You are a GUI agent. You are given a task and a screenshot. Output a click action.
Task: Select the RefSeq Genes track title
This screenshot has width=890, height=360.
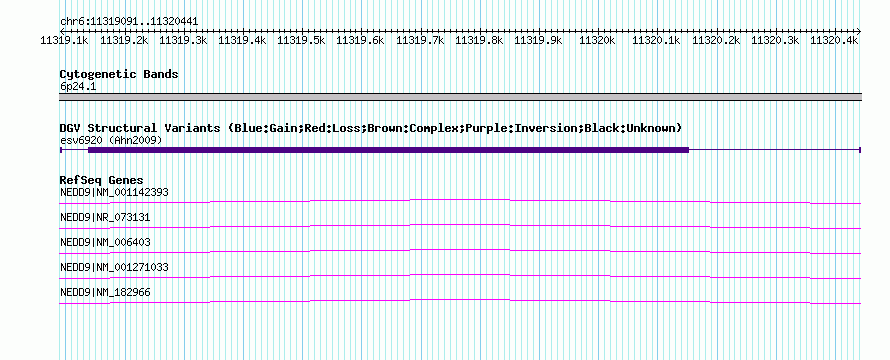click(102, 181)
